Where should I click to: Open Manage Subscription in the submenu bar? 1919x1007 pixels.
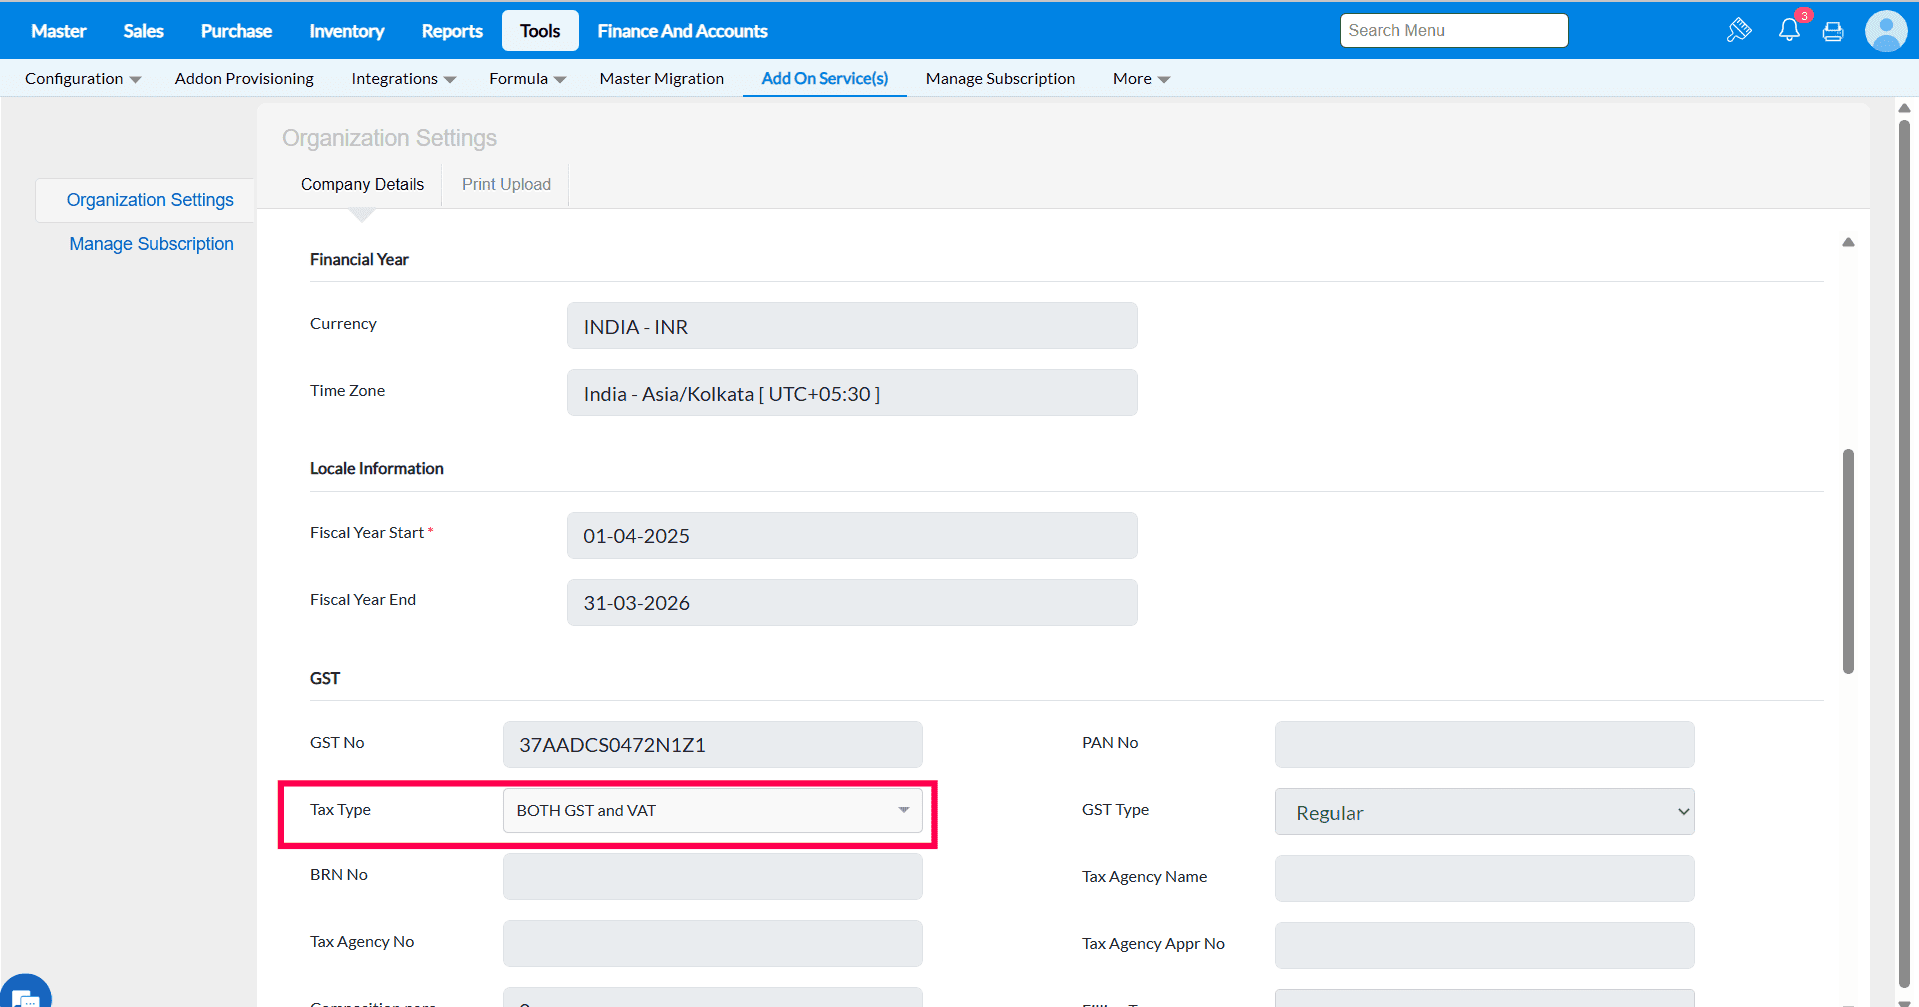pos(1000,78)
